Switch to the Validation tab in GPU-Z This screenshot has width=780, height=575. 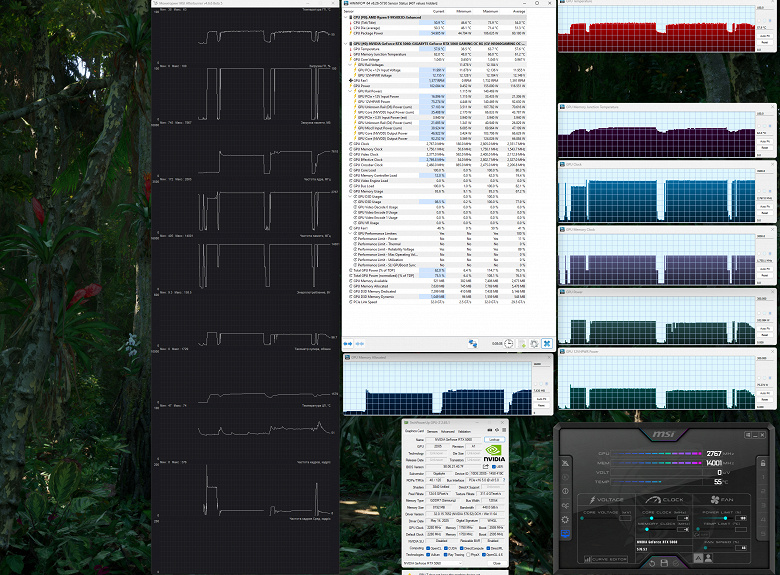[464, 432]
